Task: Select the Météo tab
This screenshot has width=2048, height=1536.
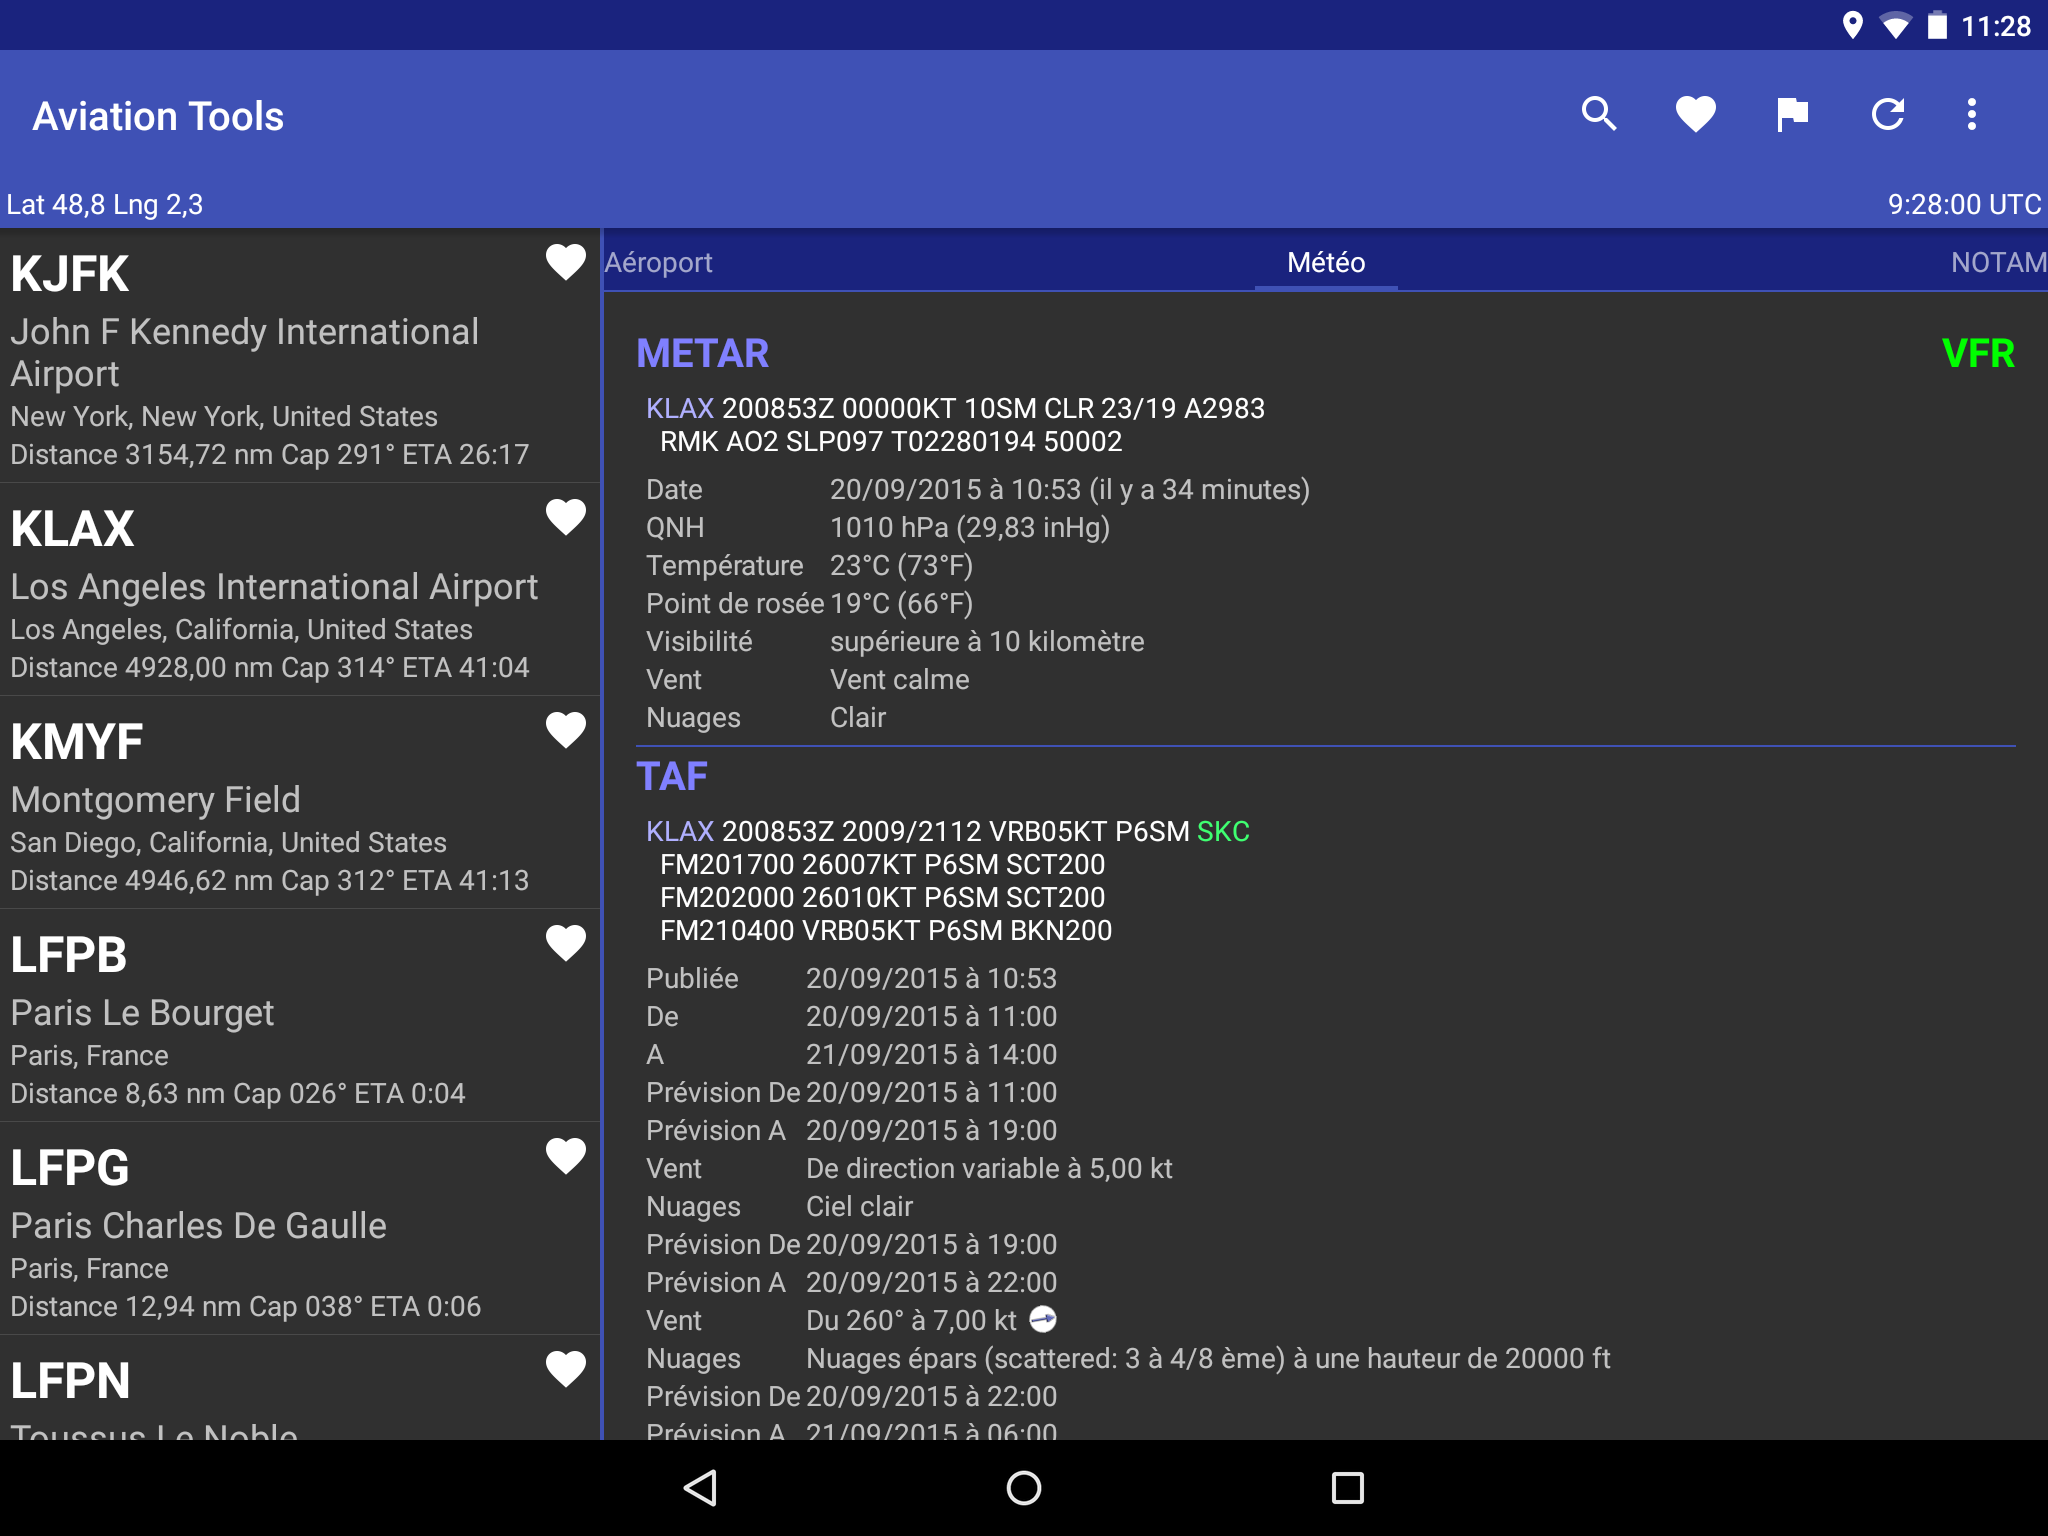Action: pyautogui.click(x=1325, y=262)
